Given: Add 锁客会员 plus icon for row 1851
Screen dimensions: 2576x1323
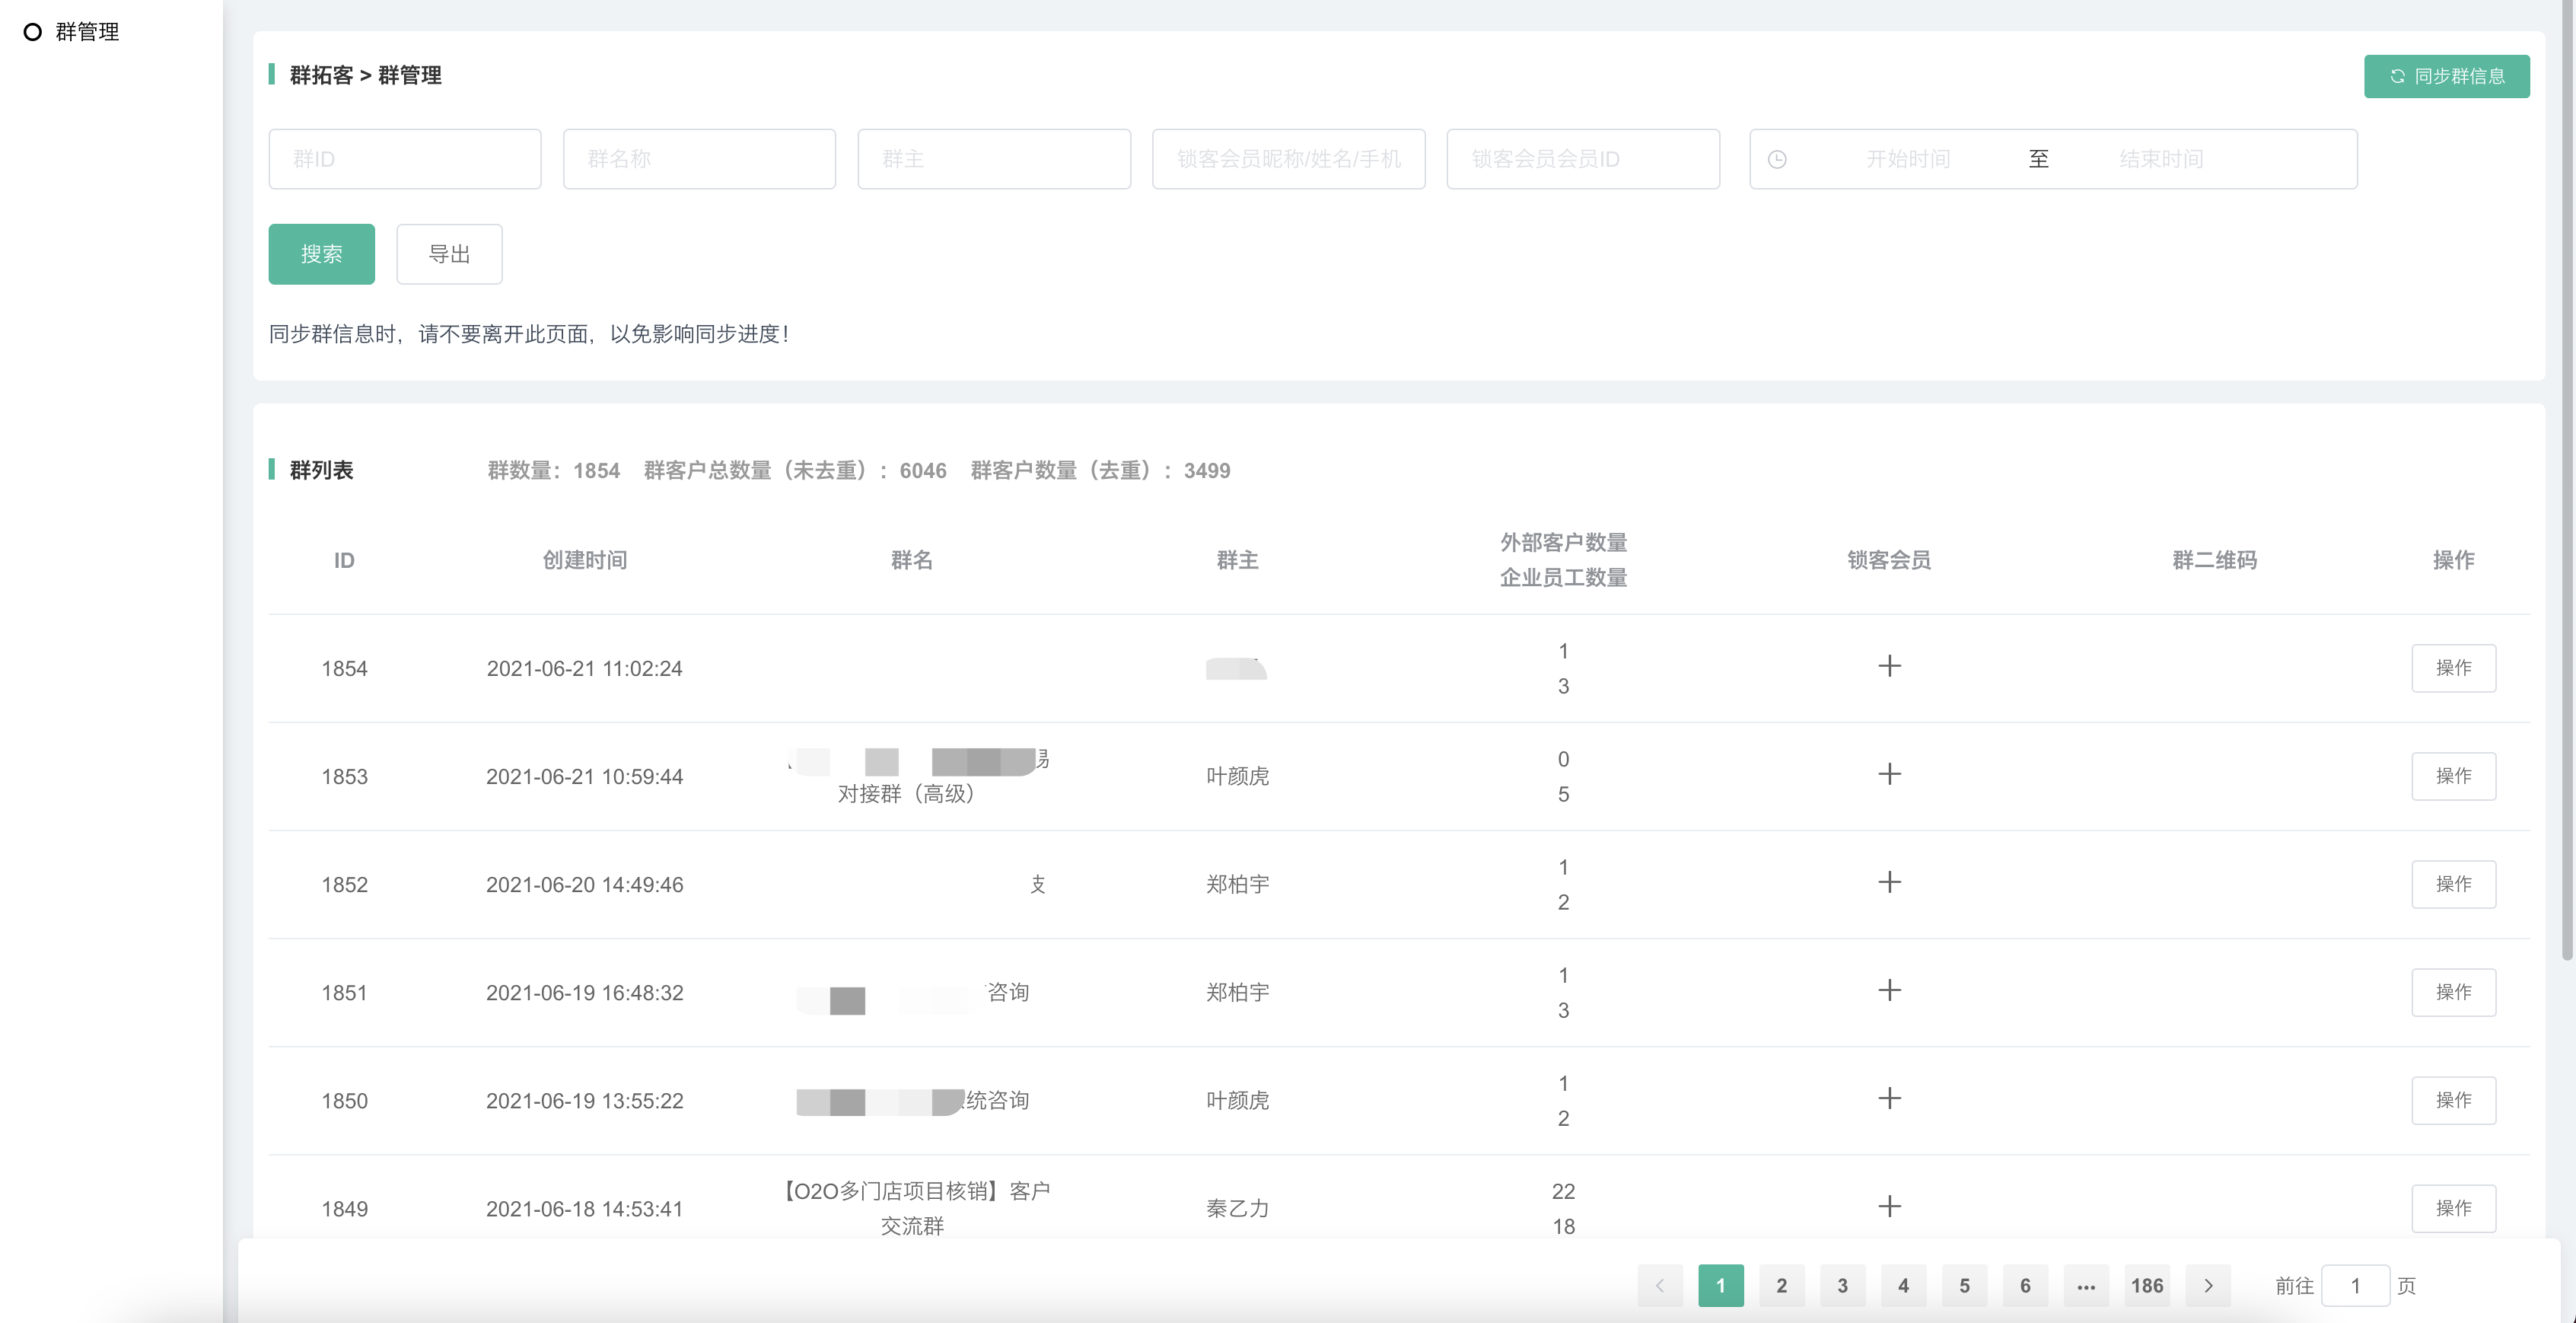Looking at the screenshot, I should click(x=1889, y=990).
